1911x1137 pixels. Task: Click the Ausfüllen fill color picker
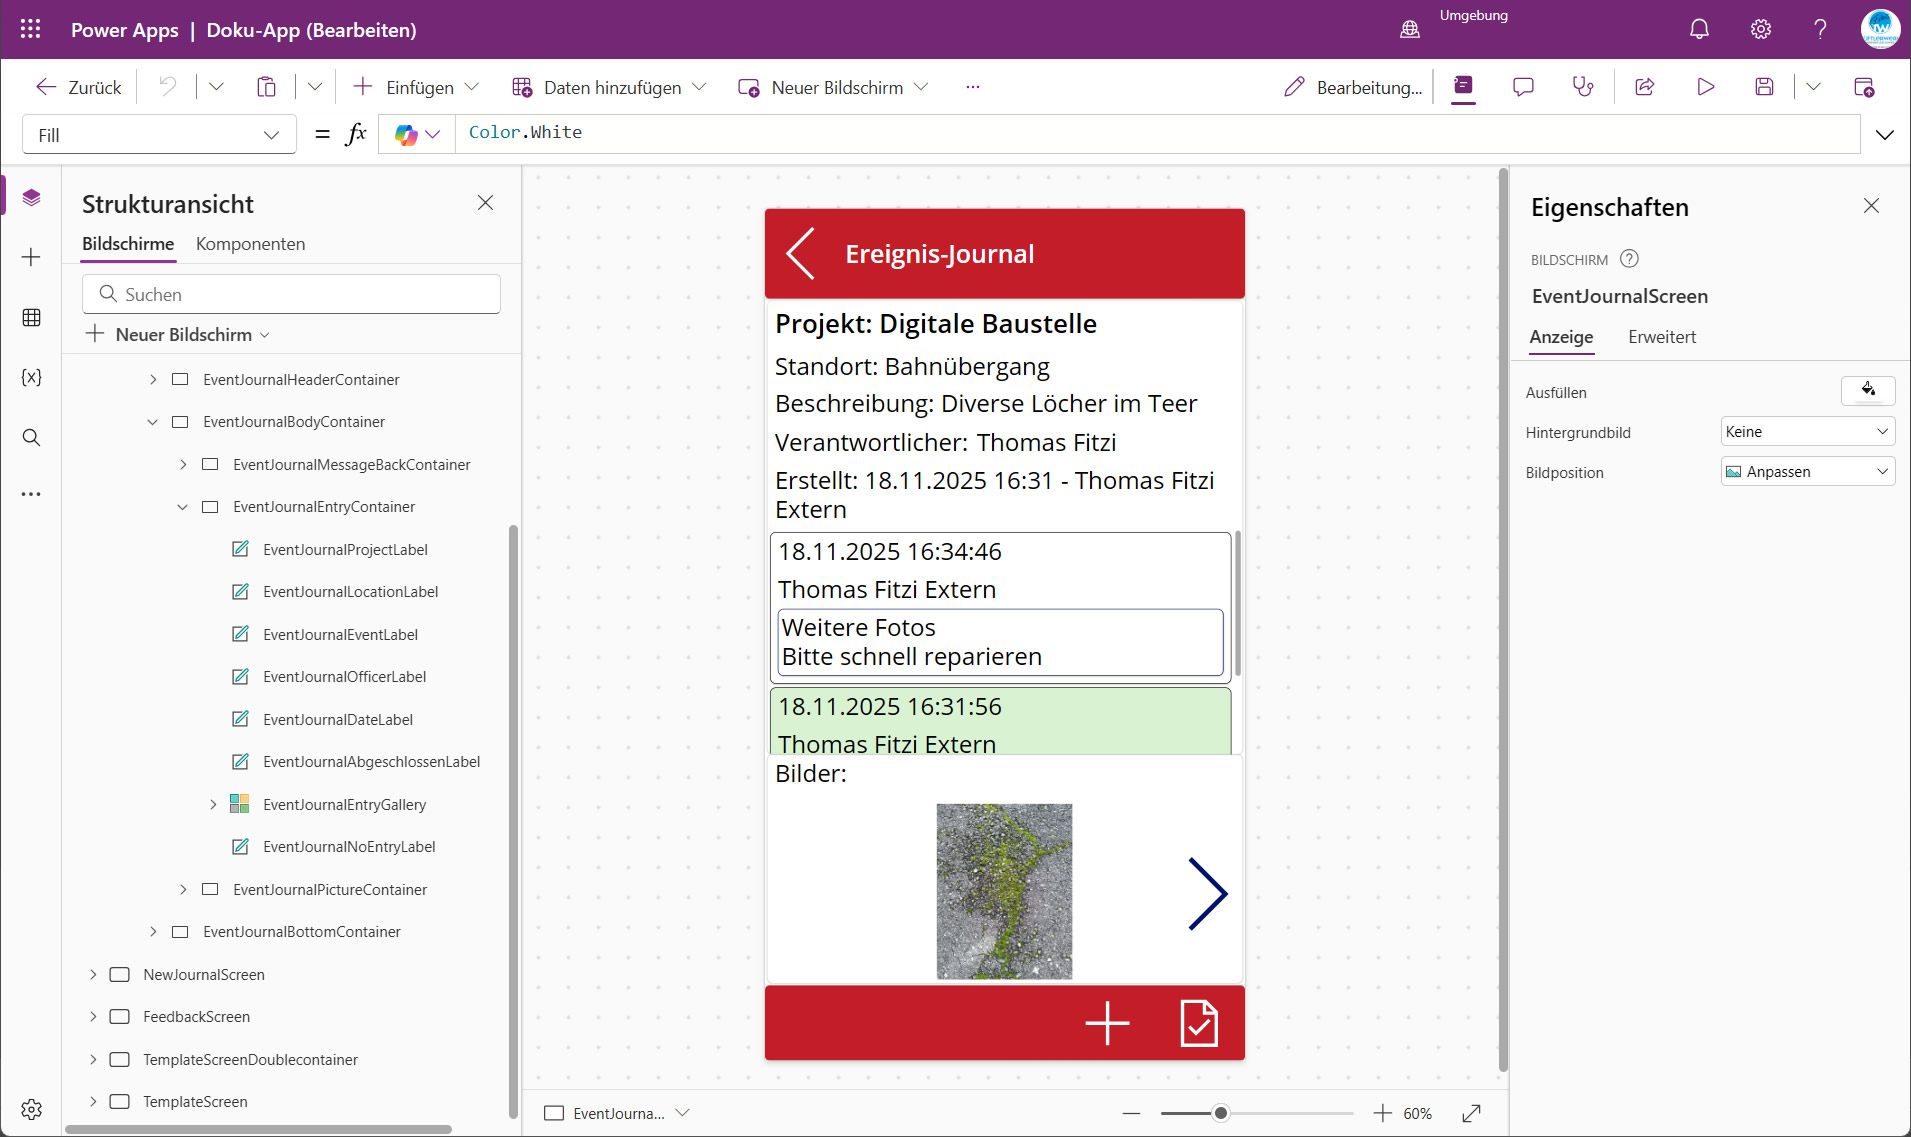[x=1867, y=391]
